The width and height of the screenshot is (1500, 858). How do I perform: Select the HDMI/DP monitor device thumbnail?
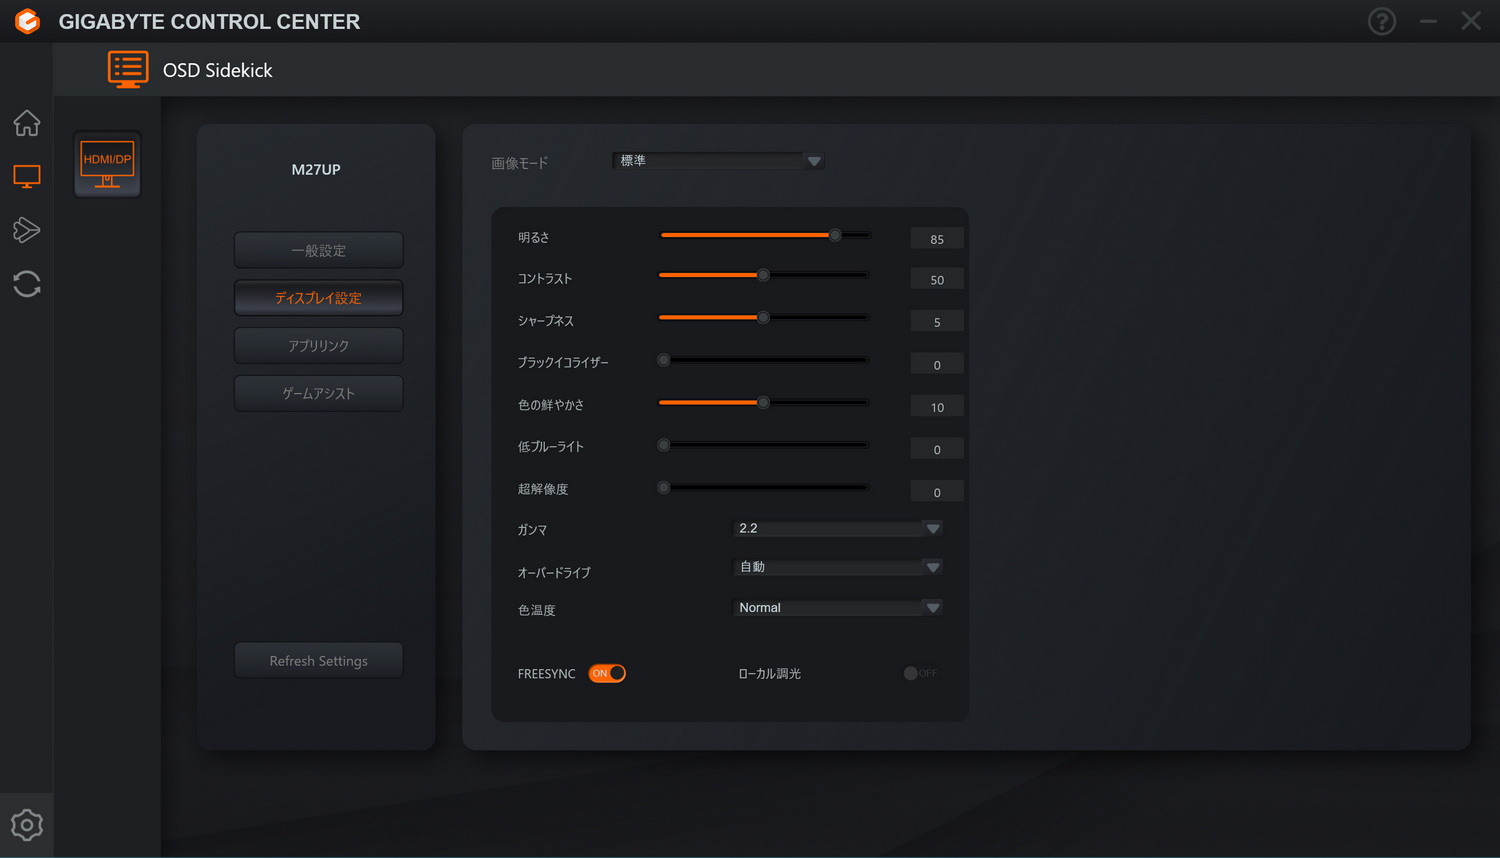(107, 164)
